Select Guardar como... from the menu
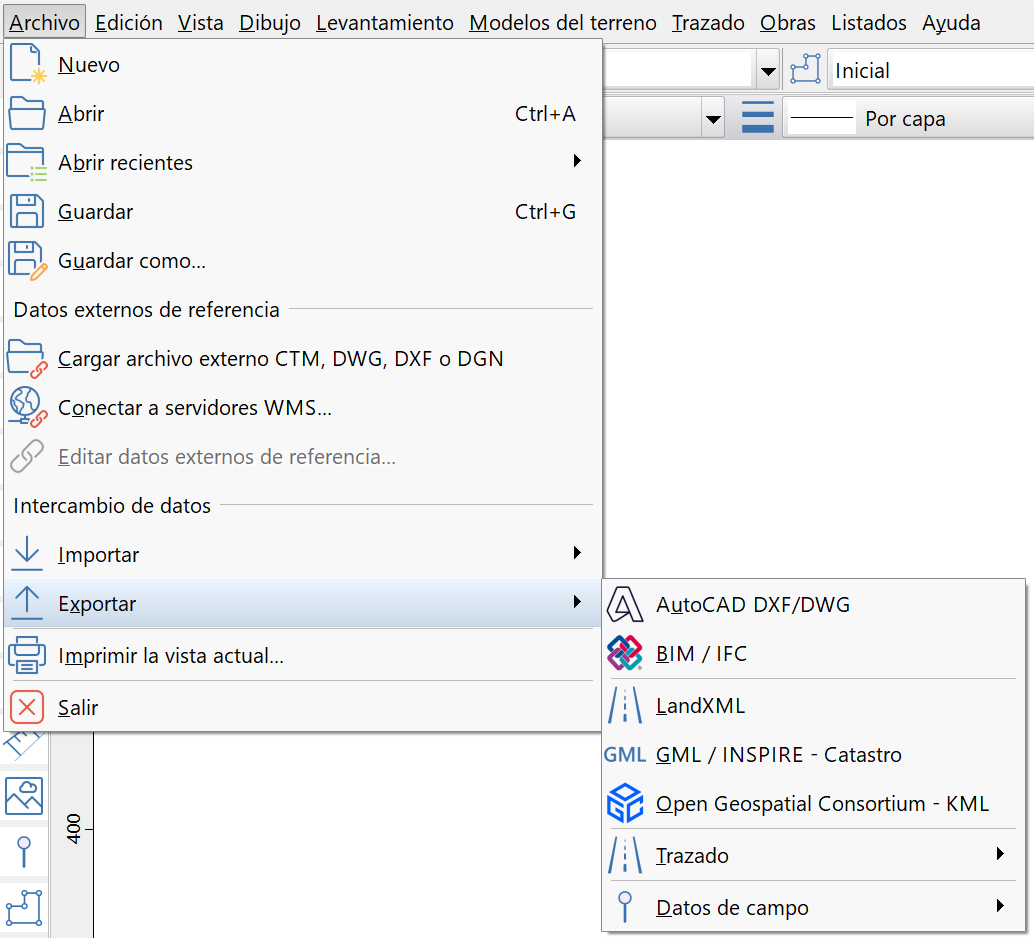 pyautogui.click(x=132, y=261)
